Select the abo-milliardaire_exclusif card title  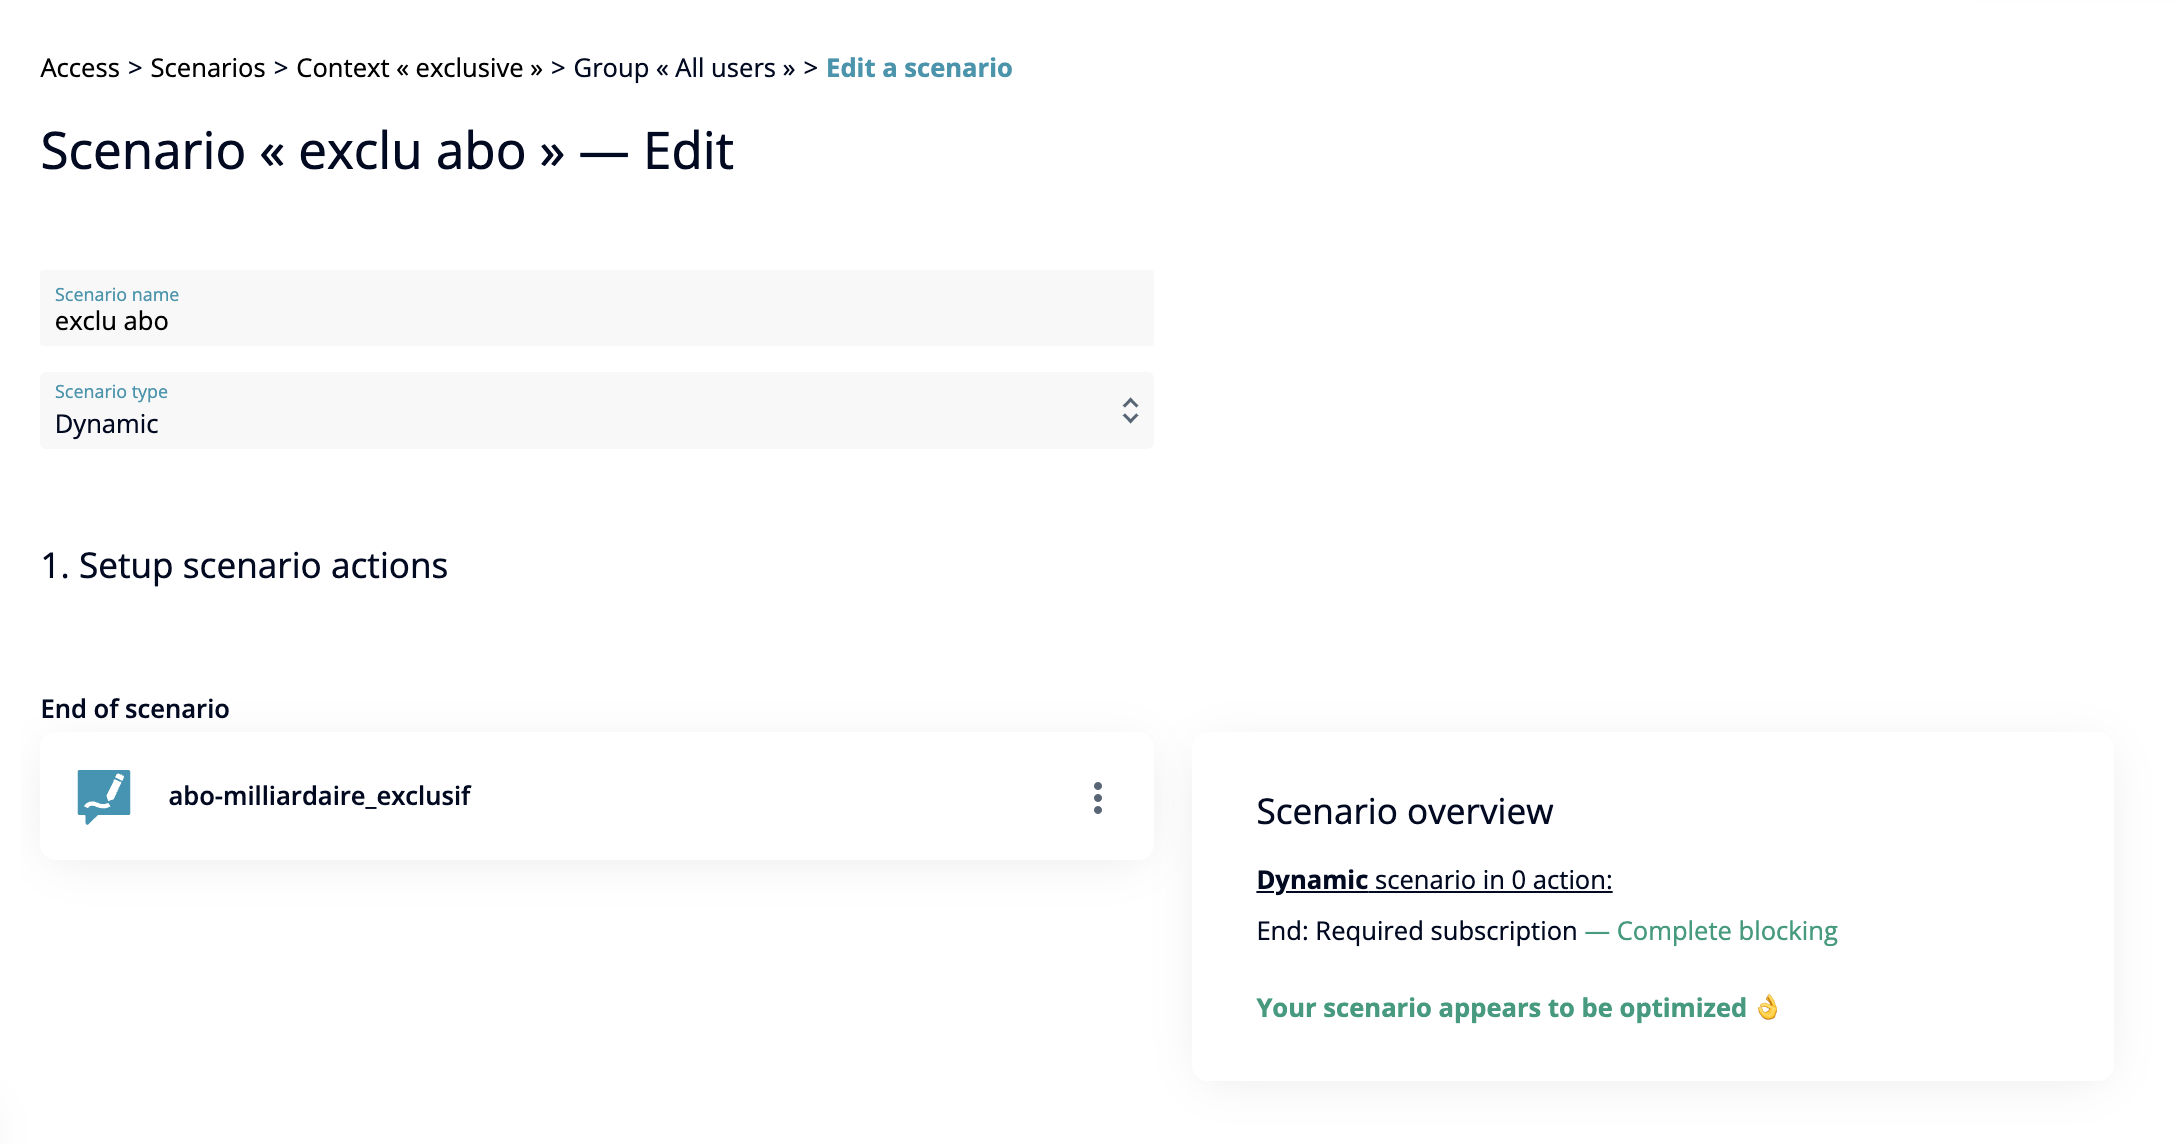click(x=319, y=796)
